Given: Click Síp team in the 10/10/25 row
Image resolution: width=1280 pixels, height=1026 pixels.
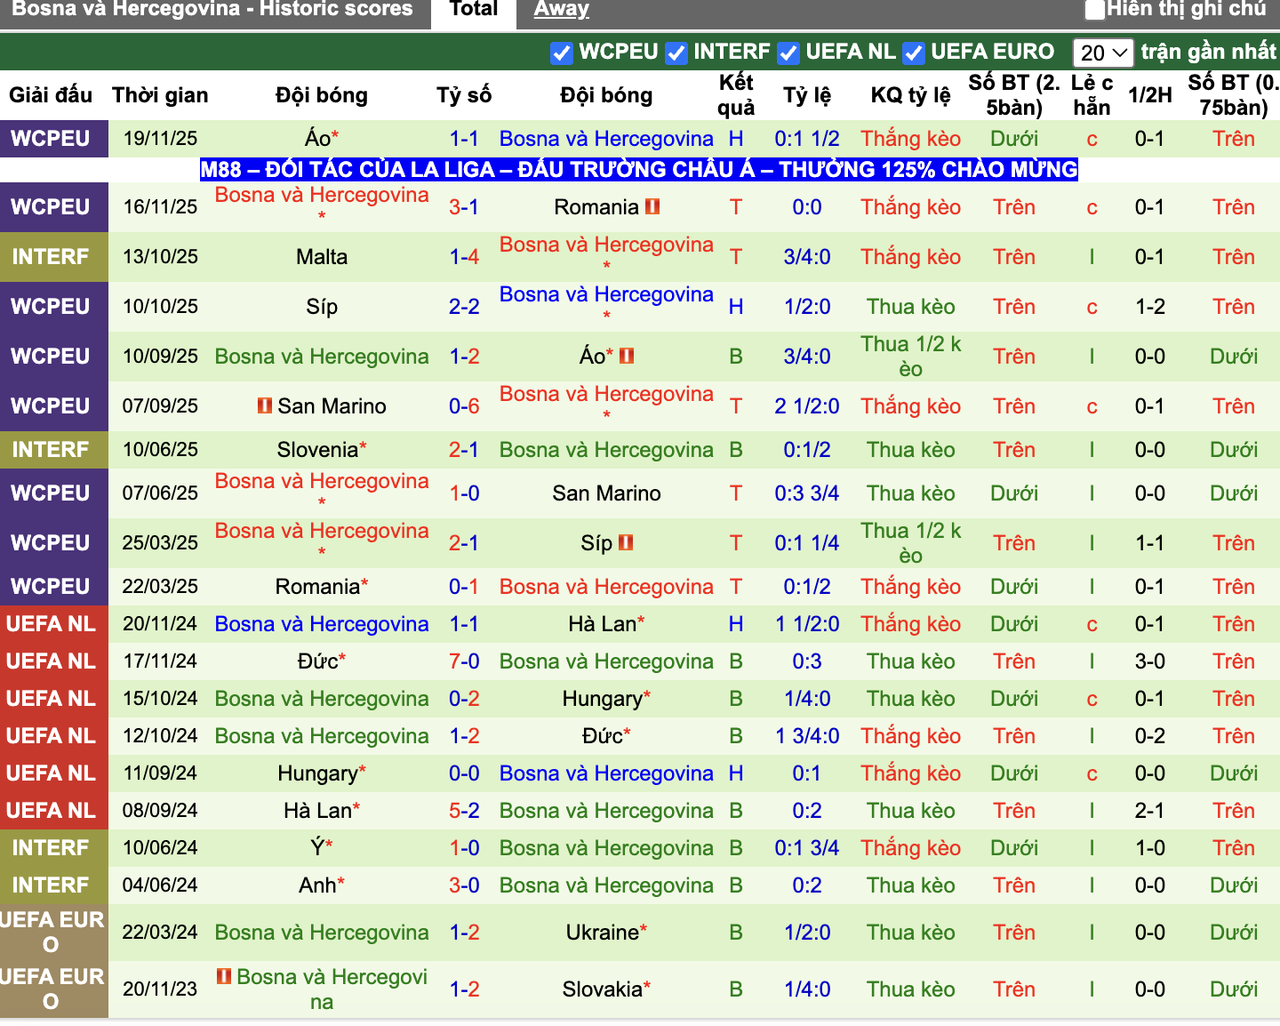Looking at the screenshot, I should point(322,307).
